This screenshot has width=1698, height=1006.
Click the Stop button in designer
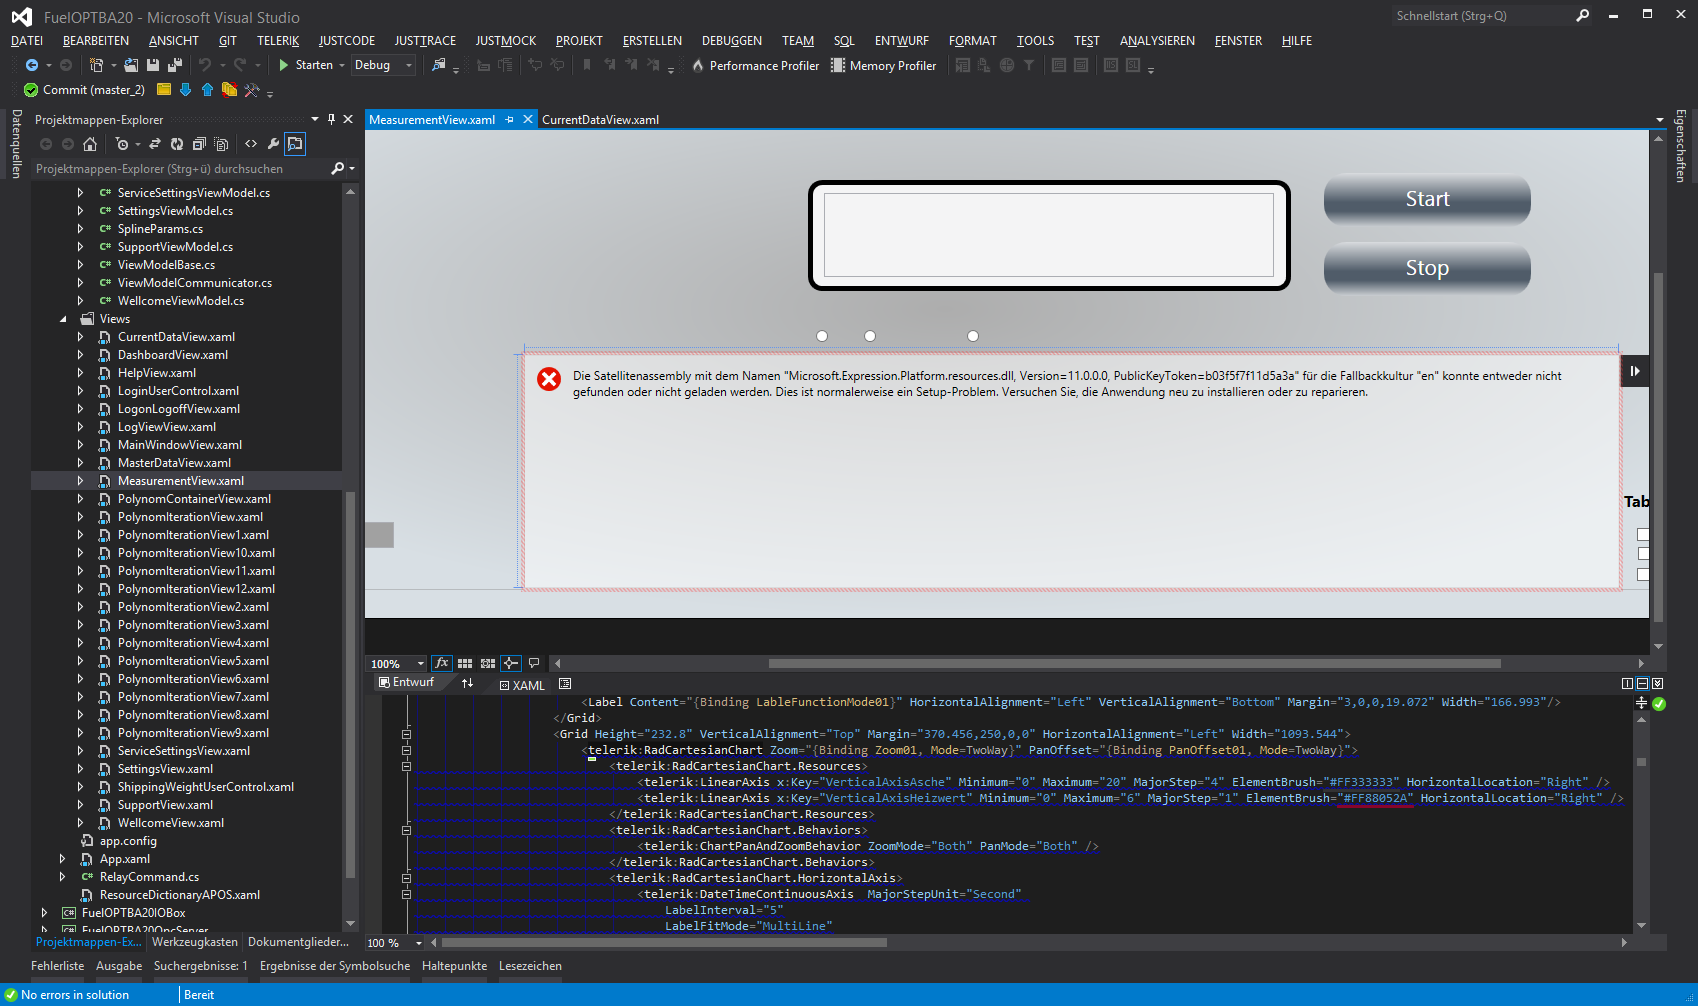pyautogui.click(x=1427, y=268)
